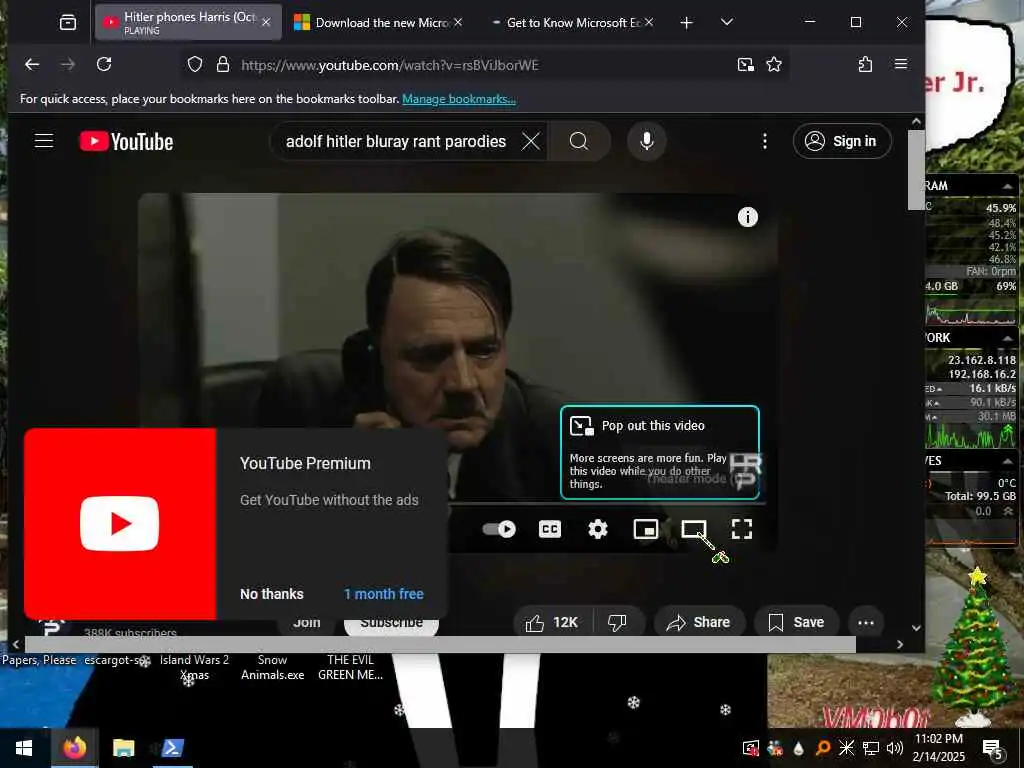
Task: Open a new browser tab
Action: 686,23
